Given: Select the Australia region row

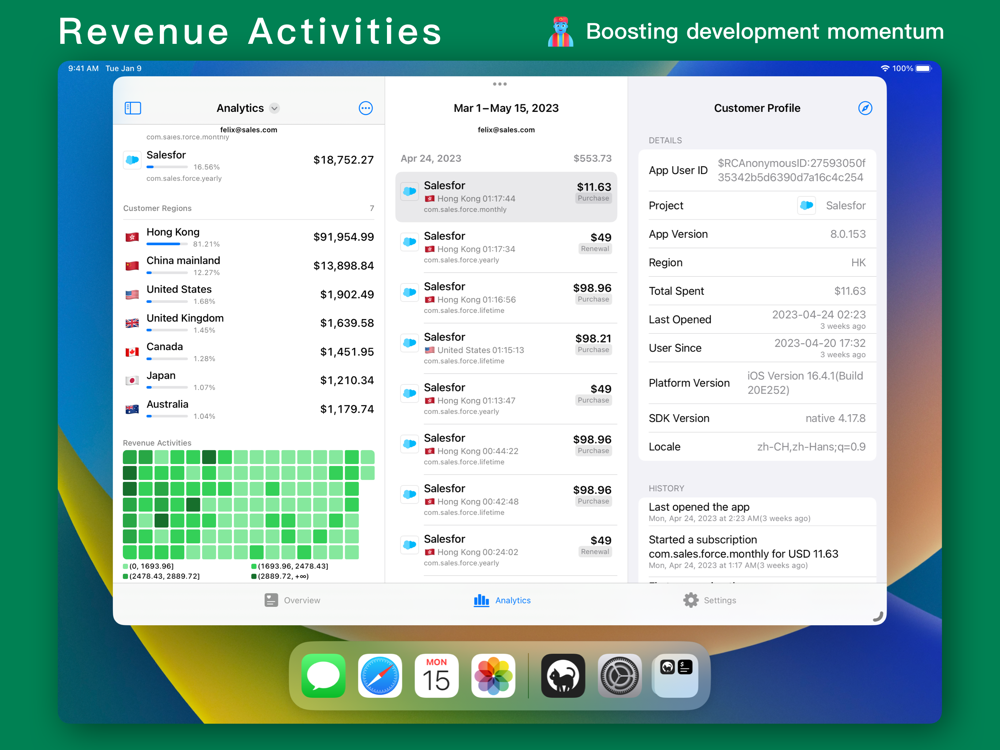Looking at the screenshot, I should (249, 409).
